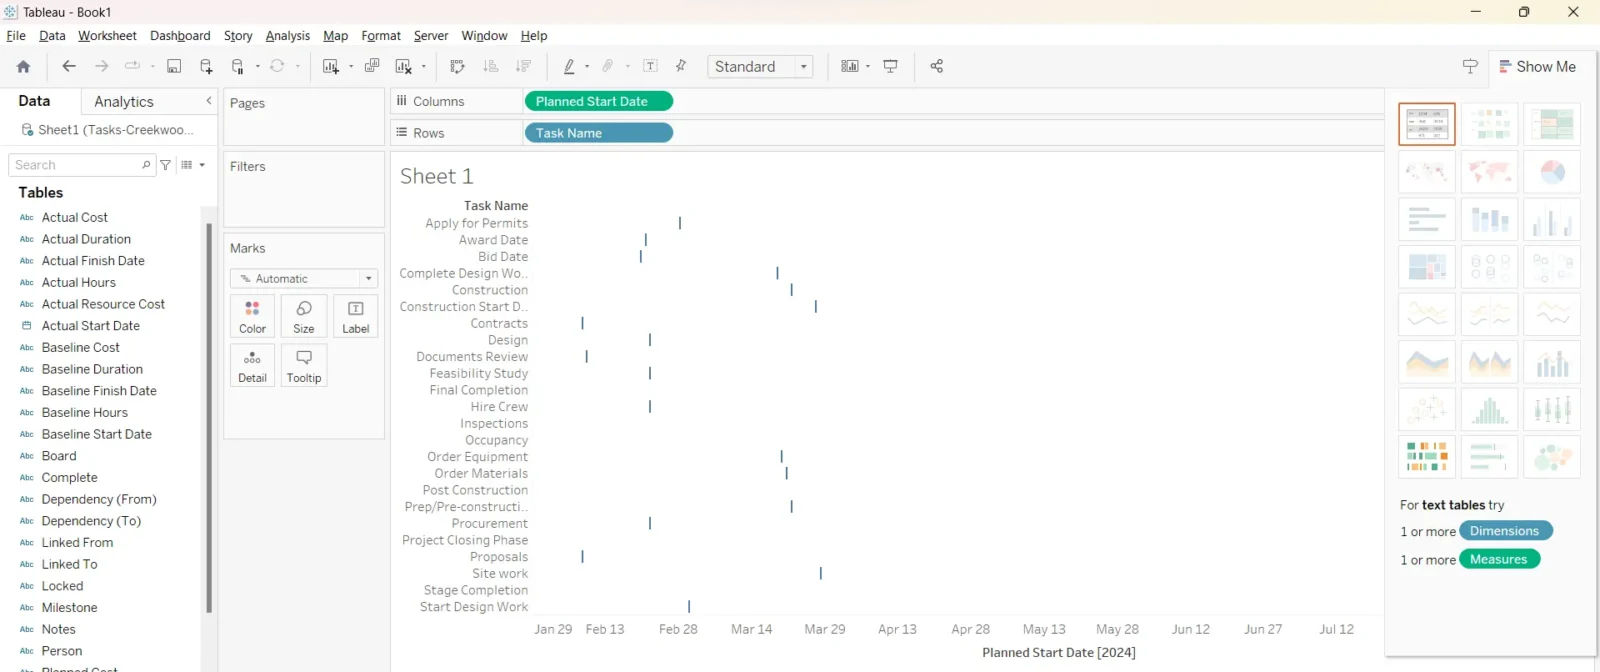1600x672 pixels.
Task: Click the data pane vertical scrollbar
Action: [x=209, y=418]
